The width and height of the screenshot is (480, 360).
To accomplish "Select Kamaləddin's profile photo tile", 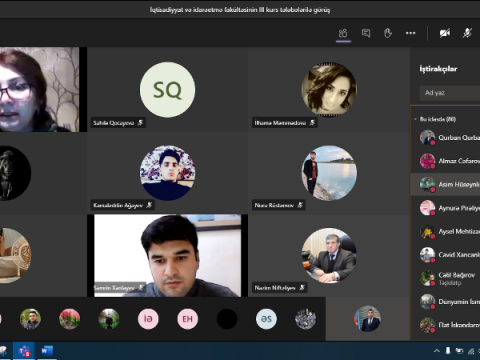I will pos(167,173).
